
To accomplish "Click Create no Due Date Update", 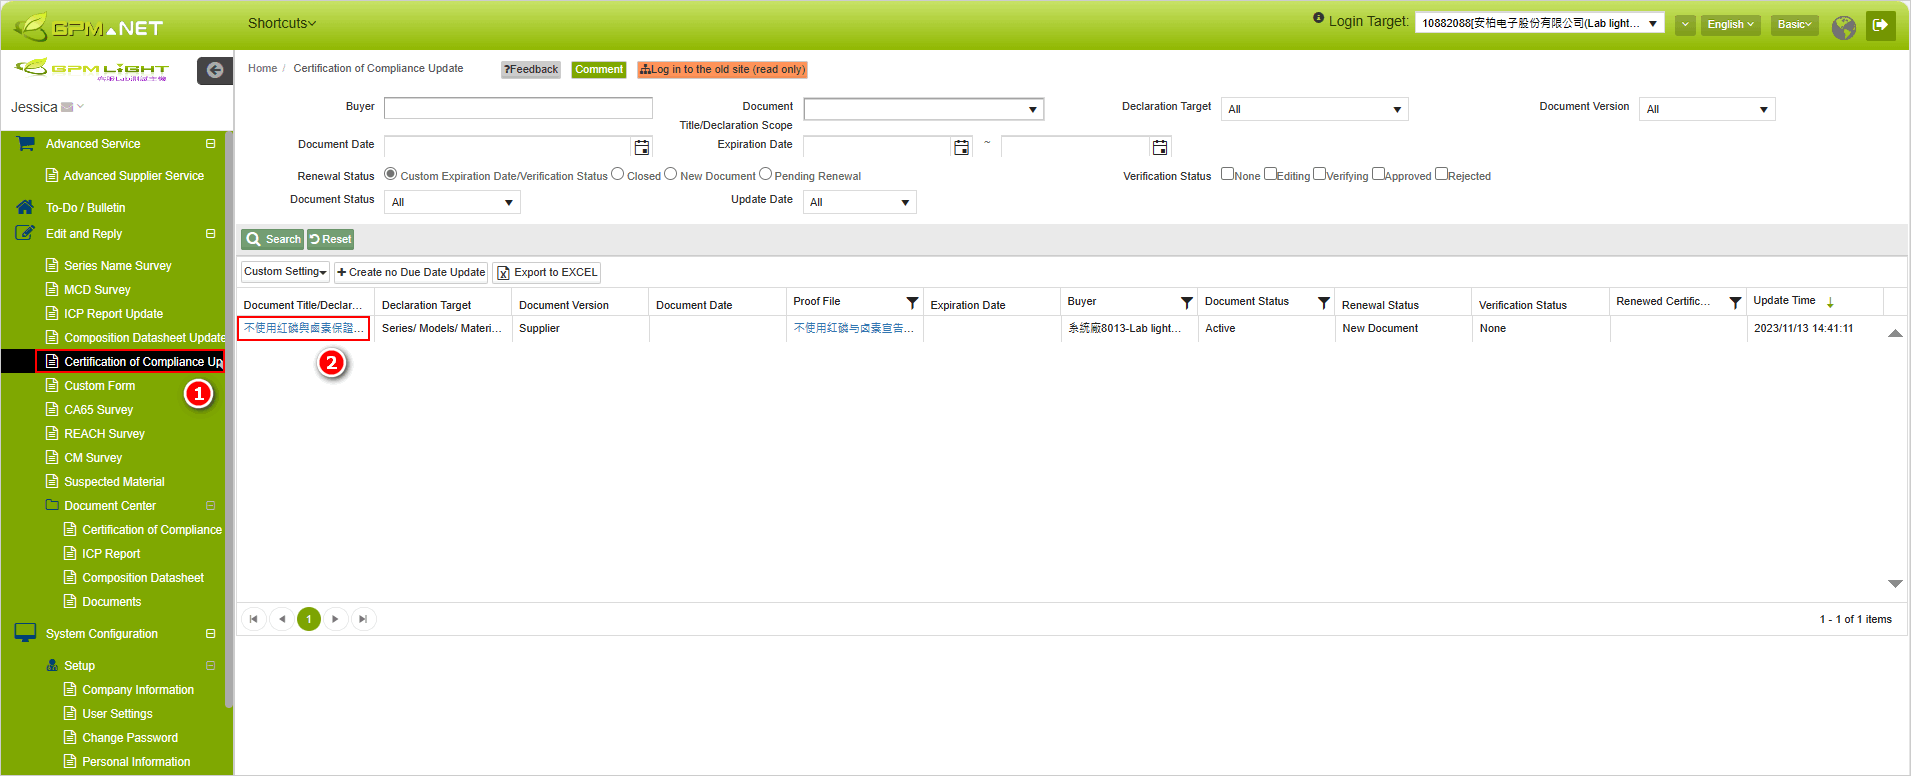I will coord(411,272).
